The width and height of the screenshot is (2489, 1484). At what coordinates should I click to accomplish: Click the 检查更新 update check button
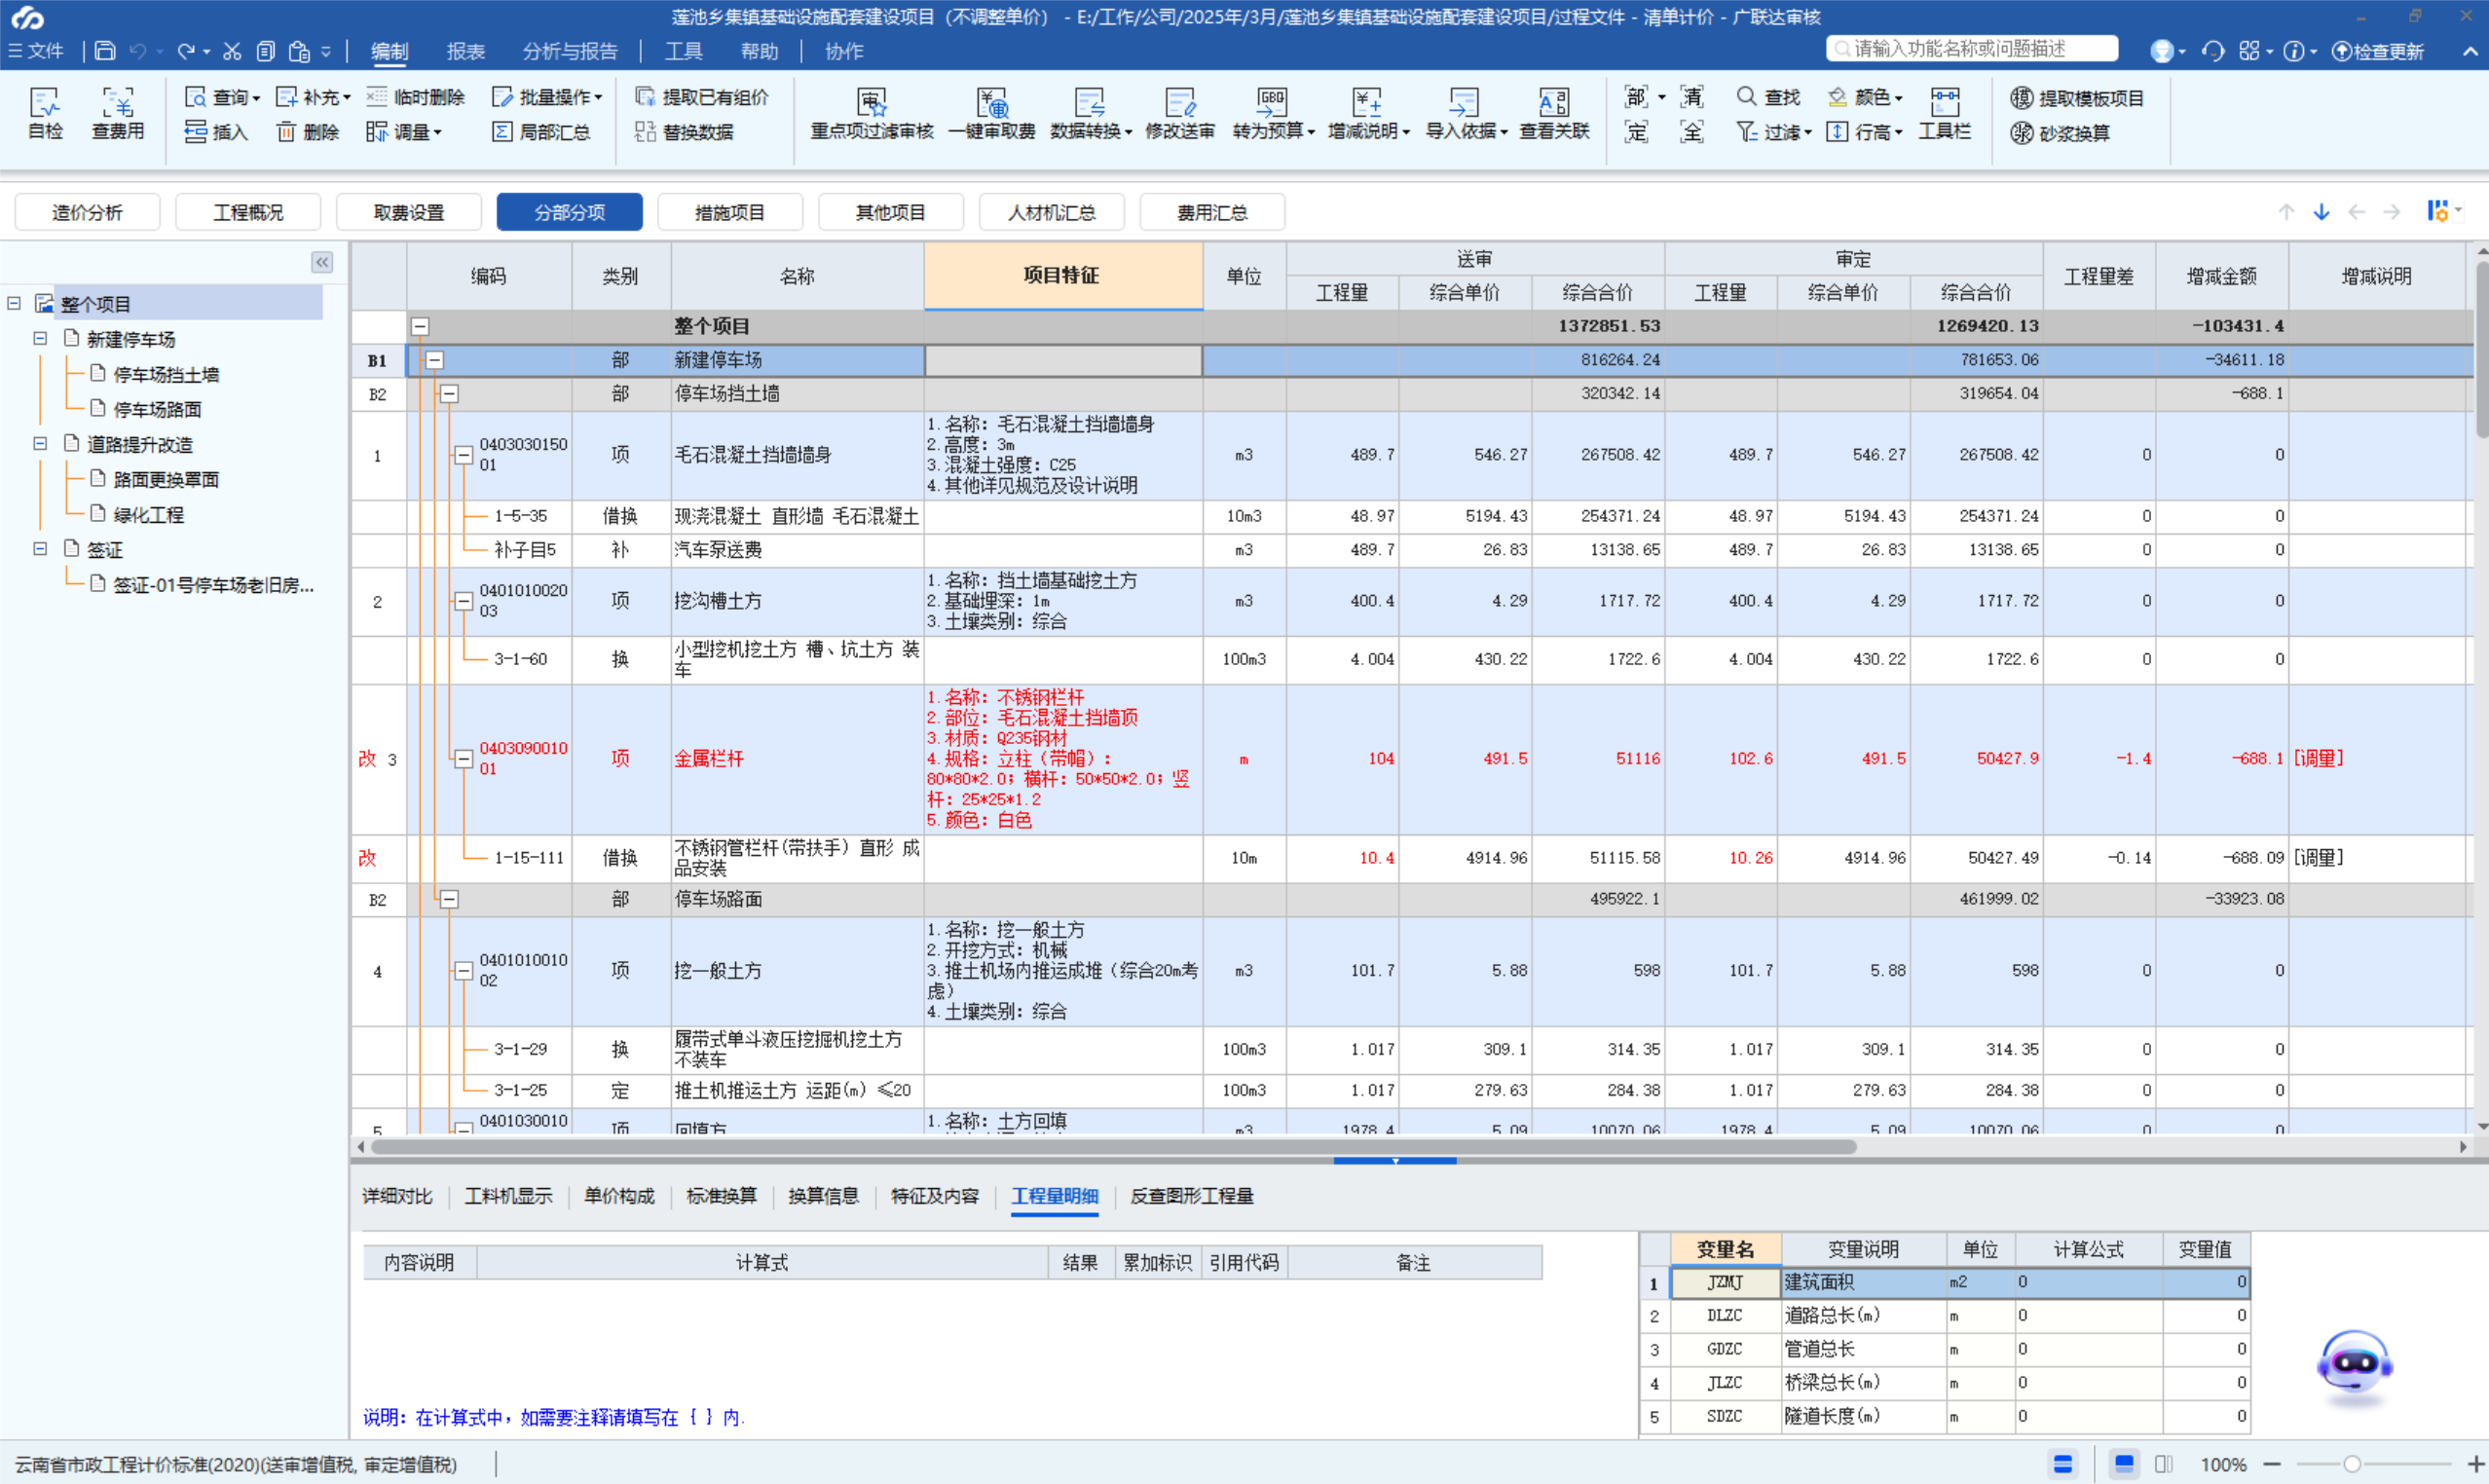click(2380, 51)
